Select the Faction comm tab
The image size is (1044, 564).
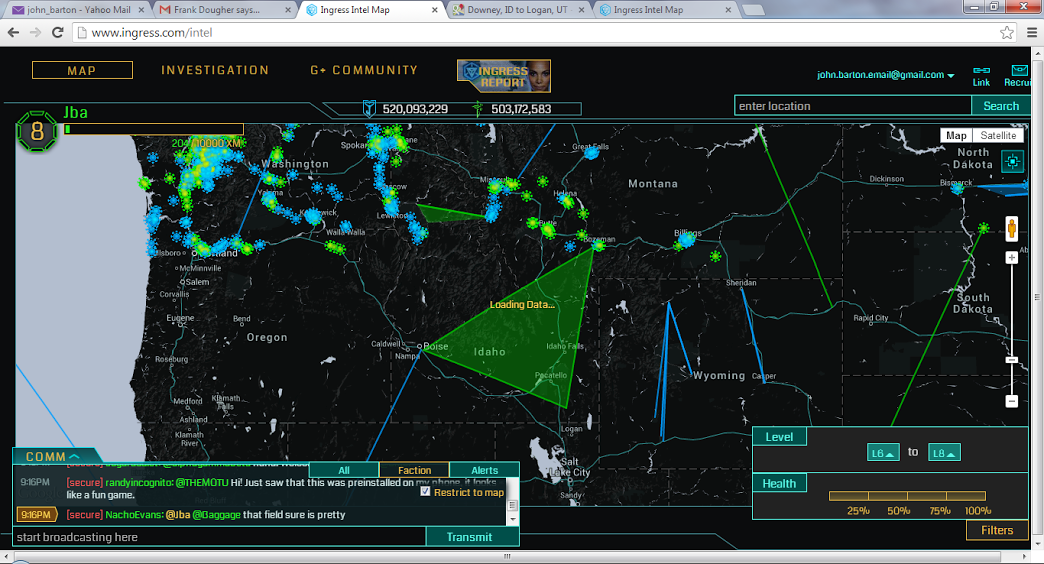pyautogui.click(x=414, y=469)
